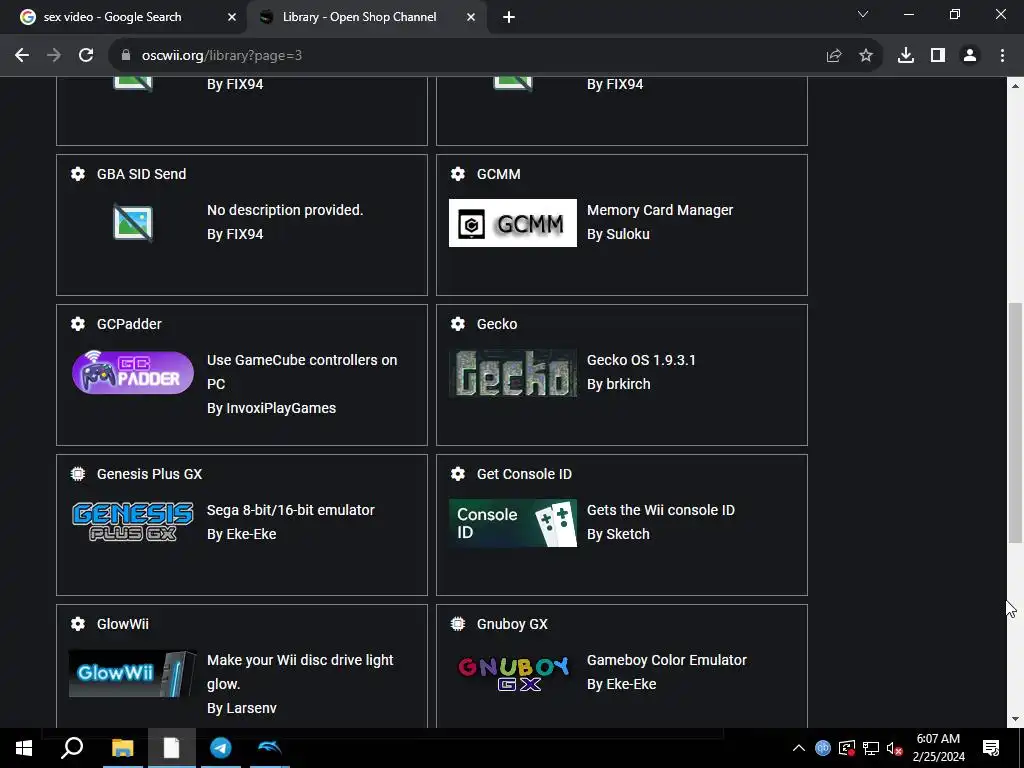Open the GCMM logo thumbnail

513,223
